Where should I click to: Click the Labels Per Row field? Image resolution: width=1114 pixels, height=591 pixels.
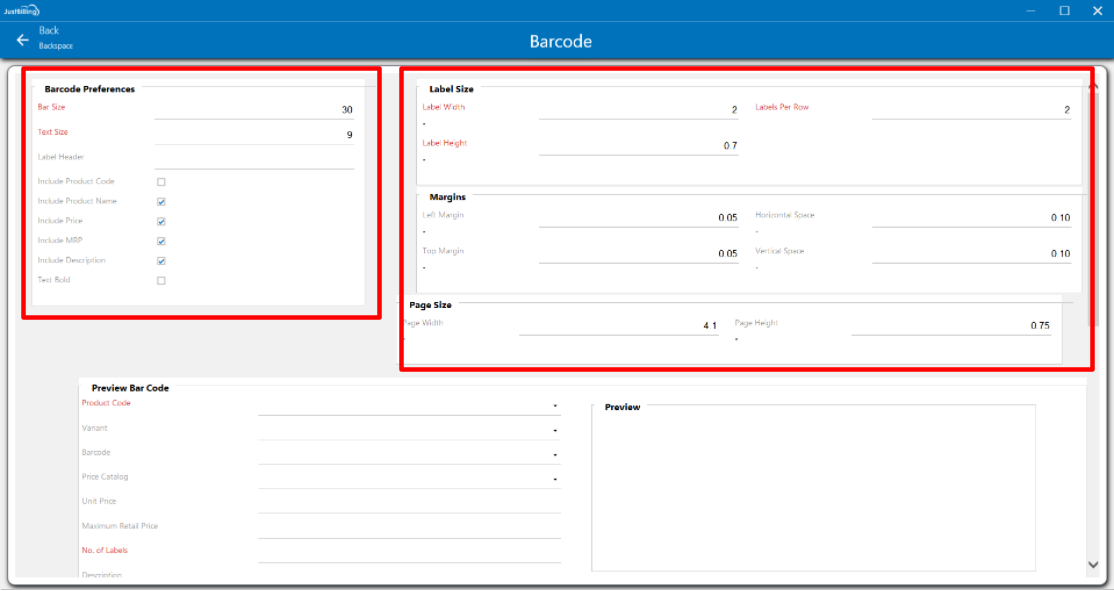point(970,110)
